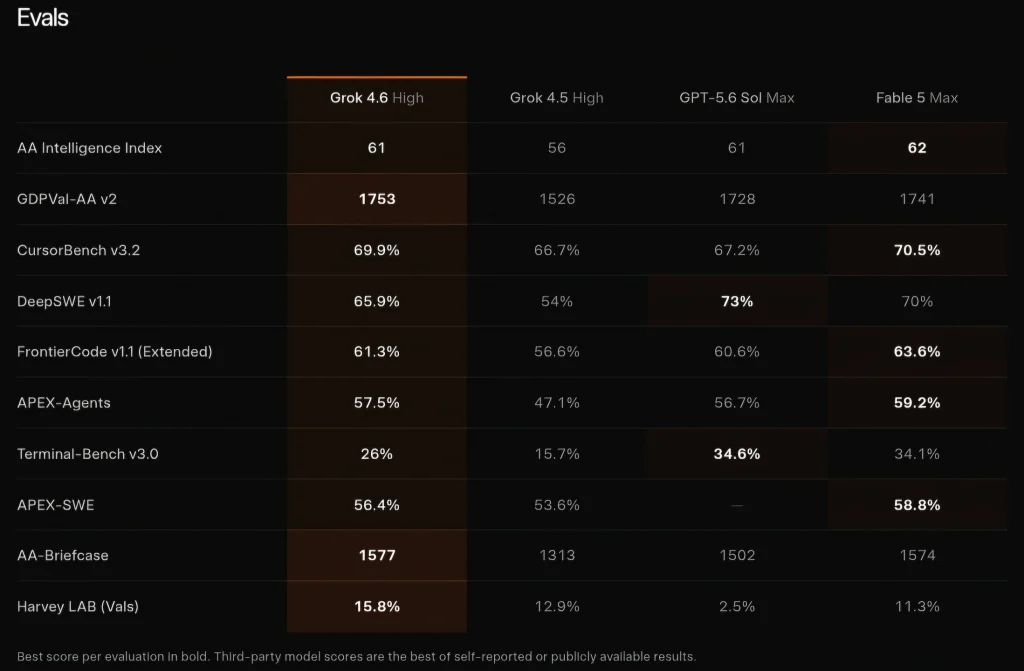Click the Fable 5 Max column header
Screen dimensions: 1024x671
point(917,98)
